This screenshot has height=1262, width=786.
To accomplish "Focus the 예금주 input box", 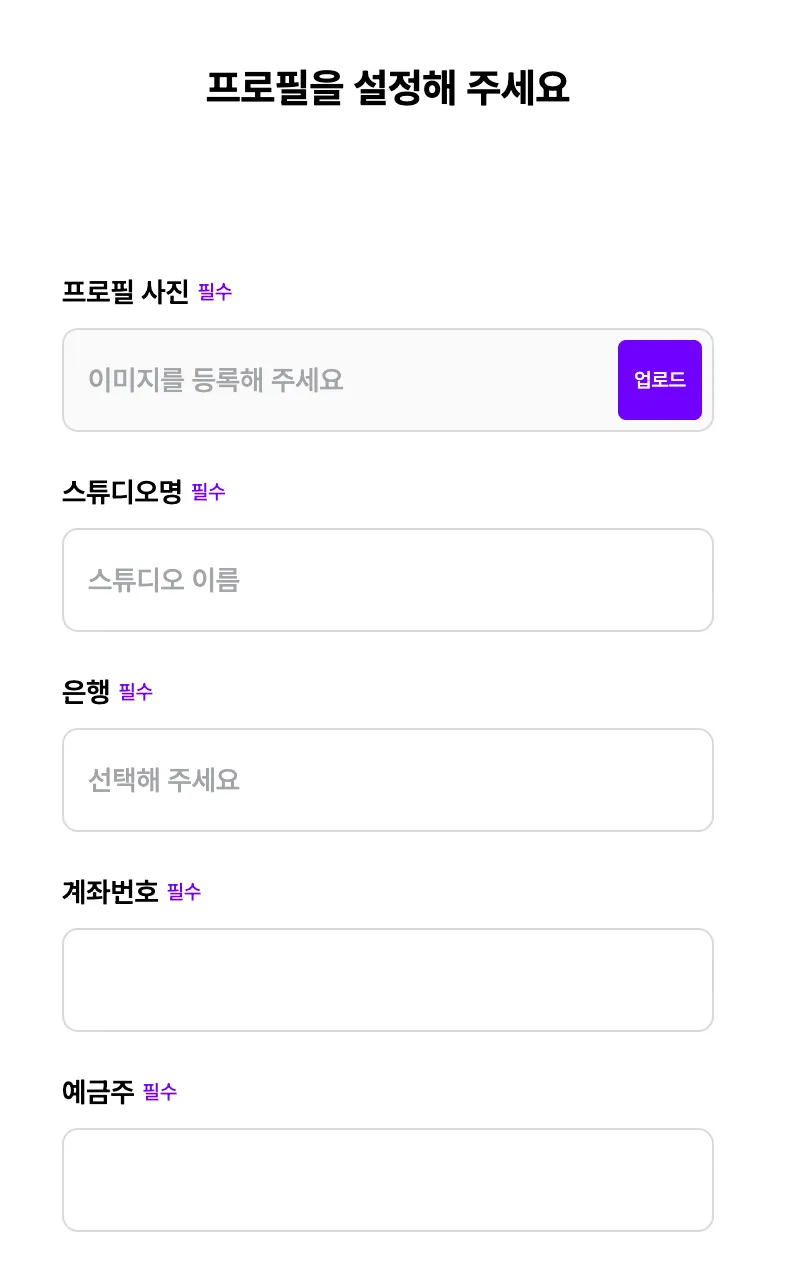I will 387,1180.
